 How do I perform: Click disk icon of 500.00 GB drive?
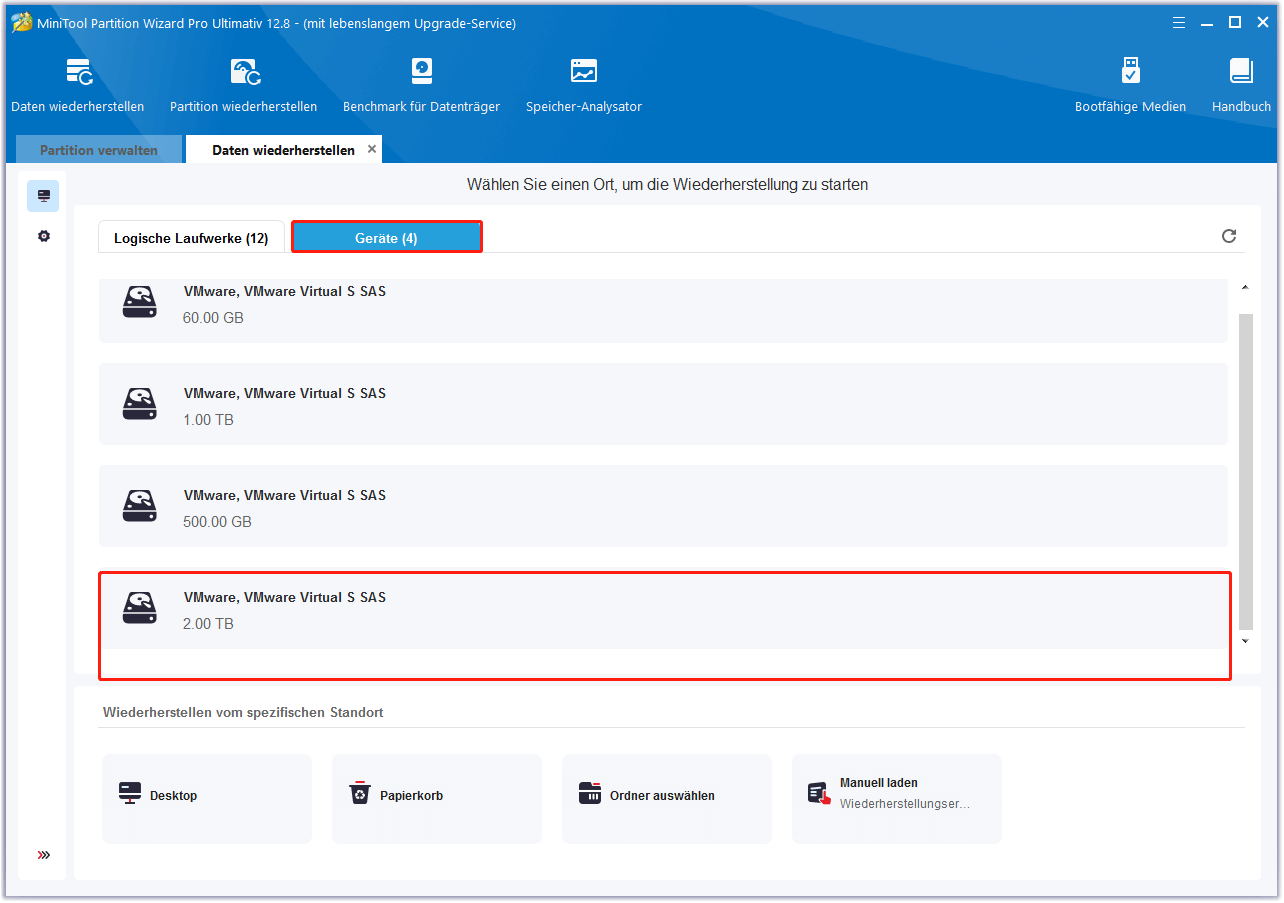click(140, 506)
